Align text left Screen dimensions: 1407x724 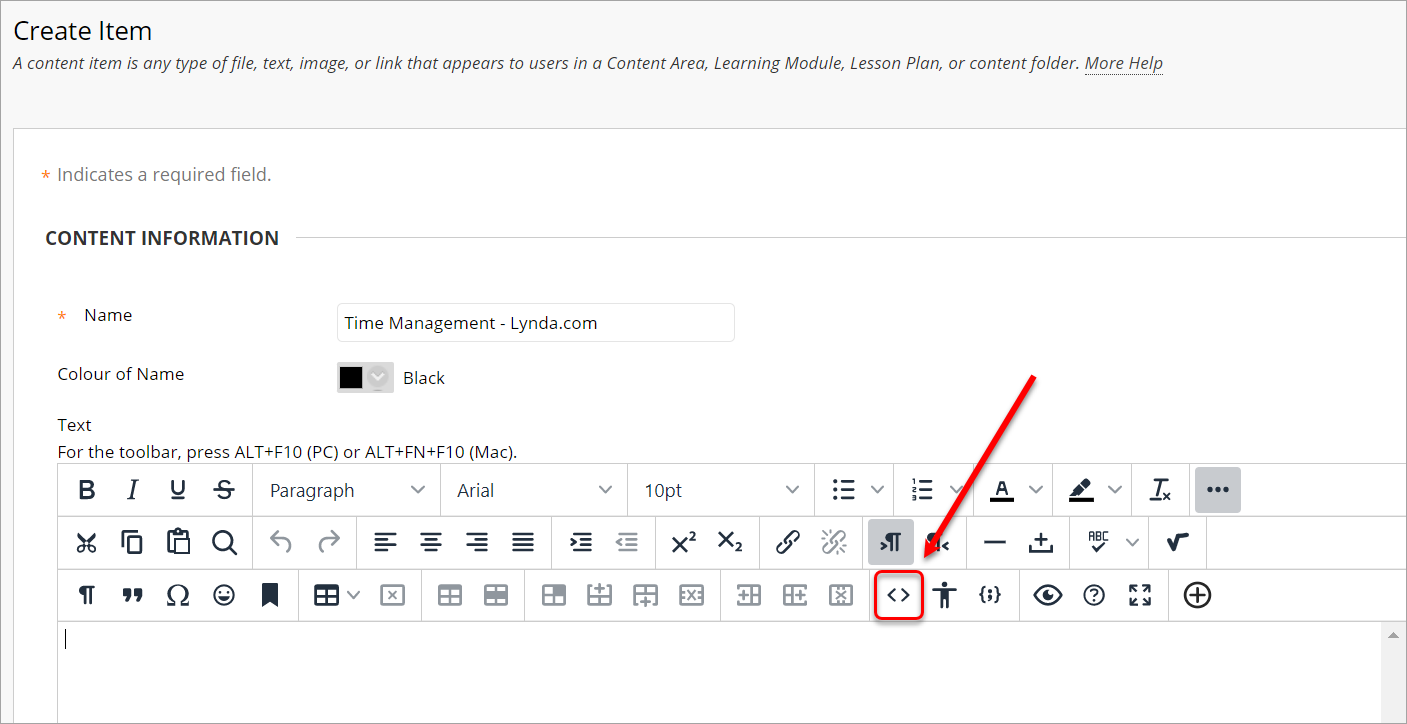coord(385,542)
